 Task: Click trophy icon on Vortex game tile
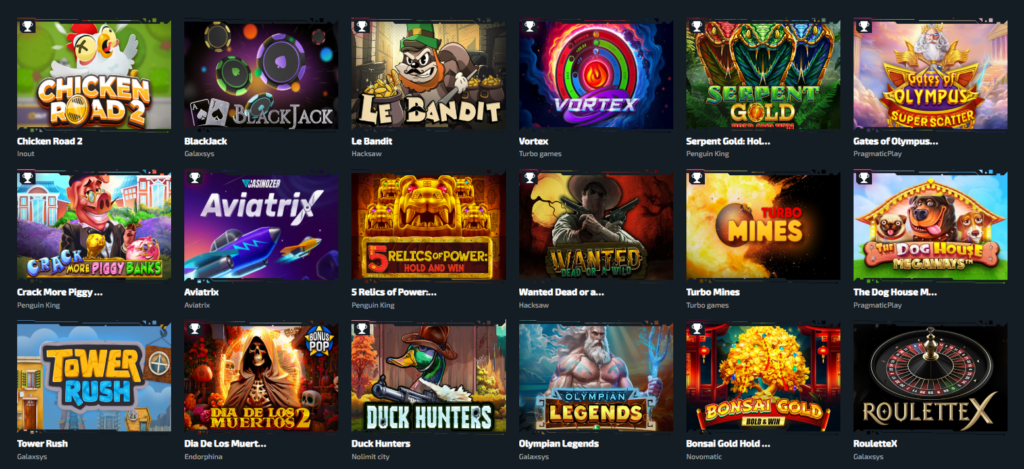529,27
